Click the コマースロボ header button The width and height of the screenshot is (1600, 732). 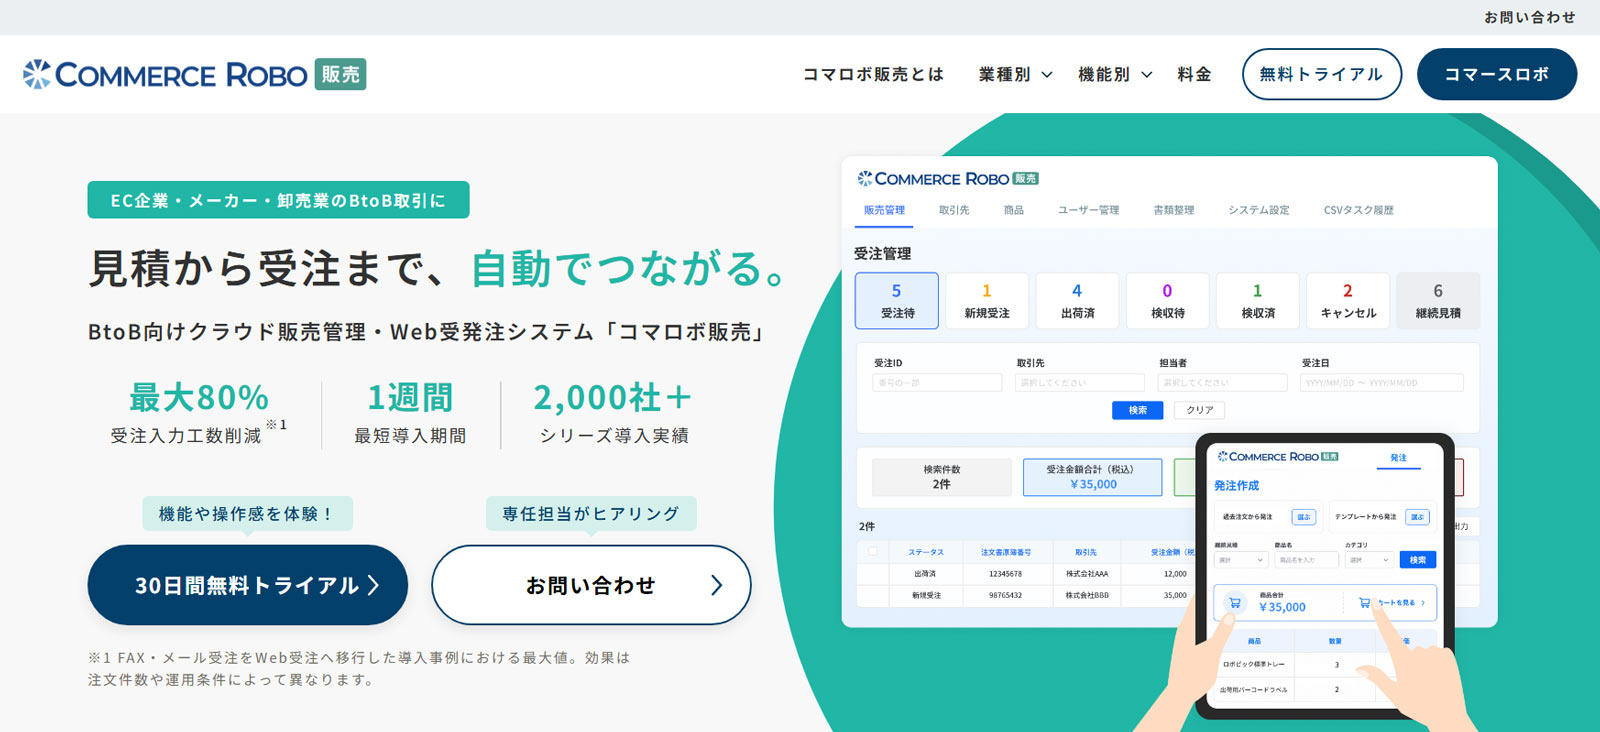point(1497,74)
